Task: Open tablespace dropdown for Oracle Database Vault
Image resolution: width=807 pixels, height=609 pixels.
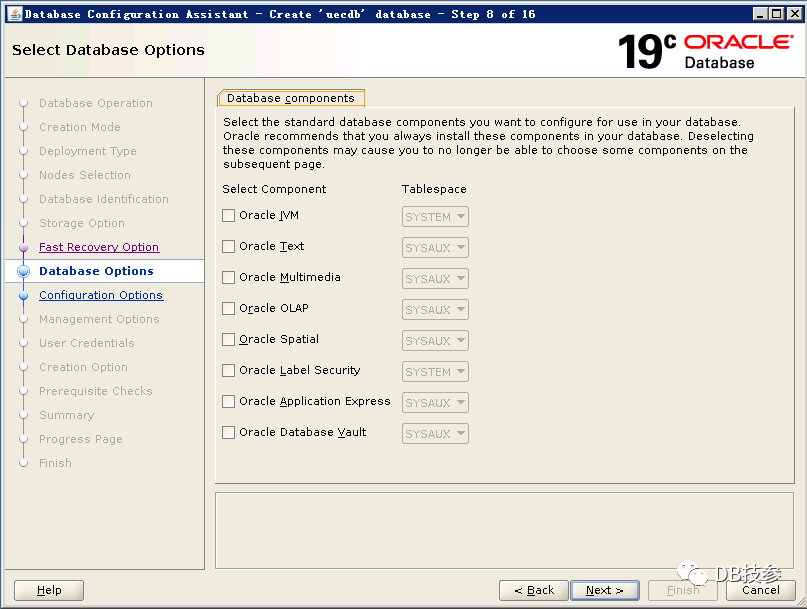Action: [x=435, y=434]
